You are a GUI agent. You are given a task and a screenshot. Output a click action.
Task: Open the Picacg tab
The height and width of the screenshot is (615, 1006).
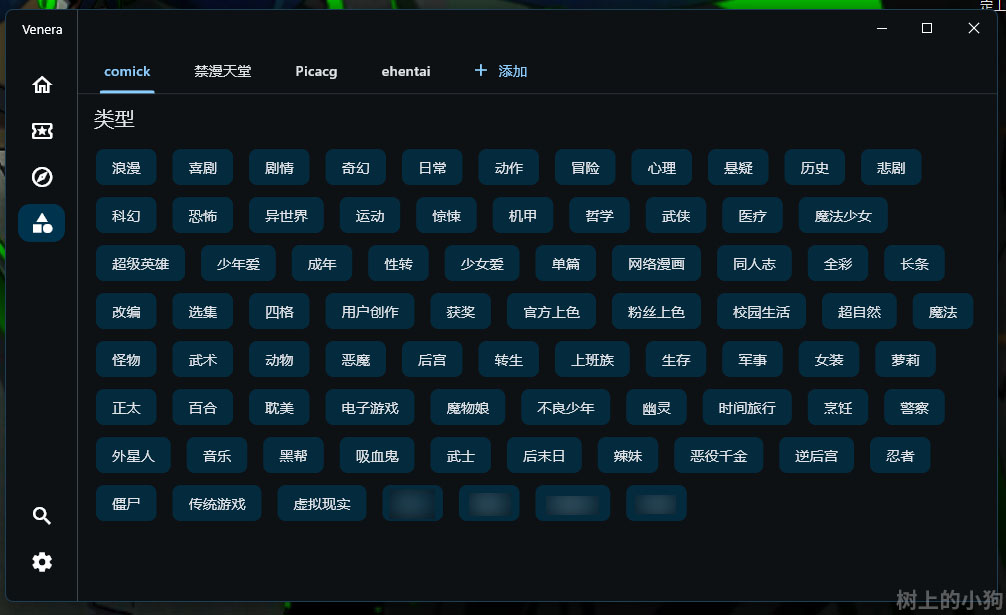pos(316,71)
